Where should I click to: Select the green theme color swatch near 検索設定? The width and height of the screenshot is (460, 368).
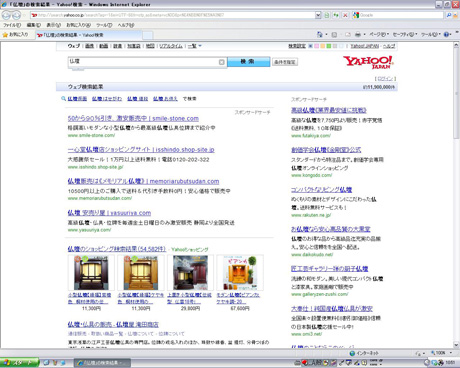coord(329,46)
